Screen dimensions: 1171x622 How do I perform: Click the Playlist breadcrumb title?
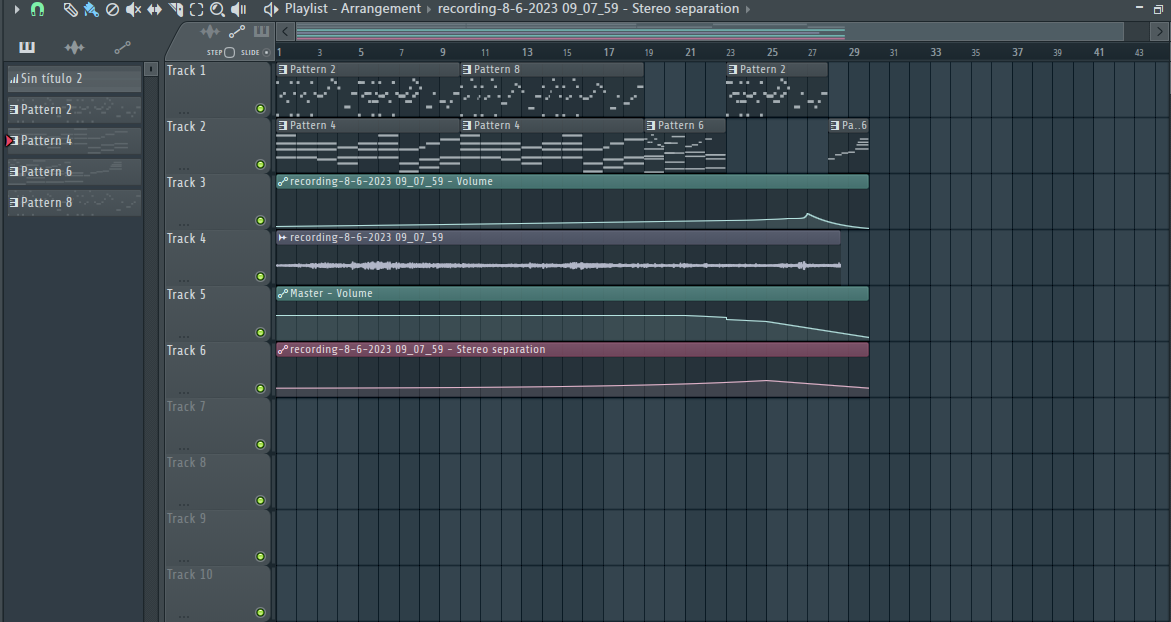(x=306, y=9)
